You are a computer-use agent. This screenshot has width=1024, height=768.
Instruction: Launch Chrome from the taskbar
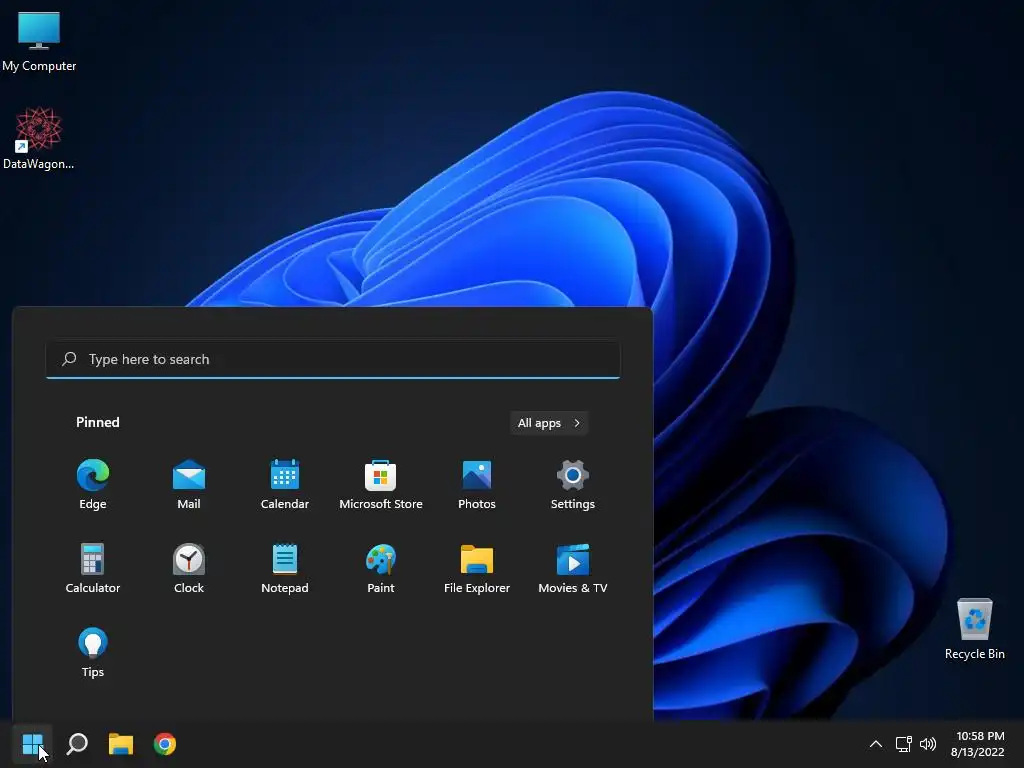coord(165,744)
